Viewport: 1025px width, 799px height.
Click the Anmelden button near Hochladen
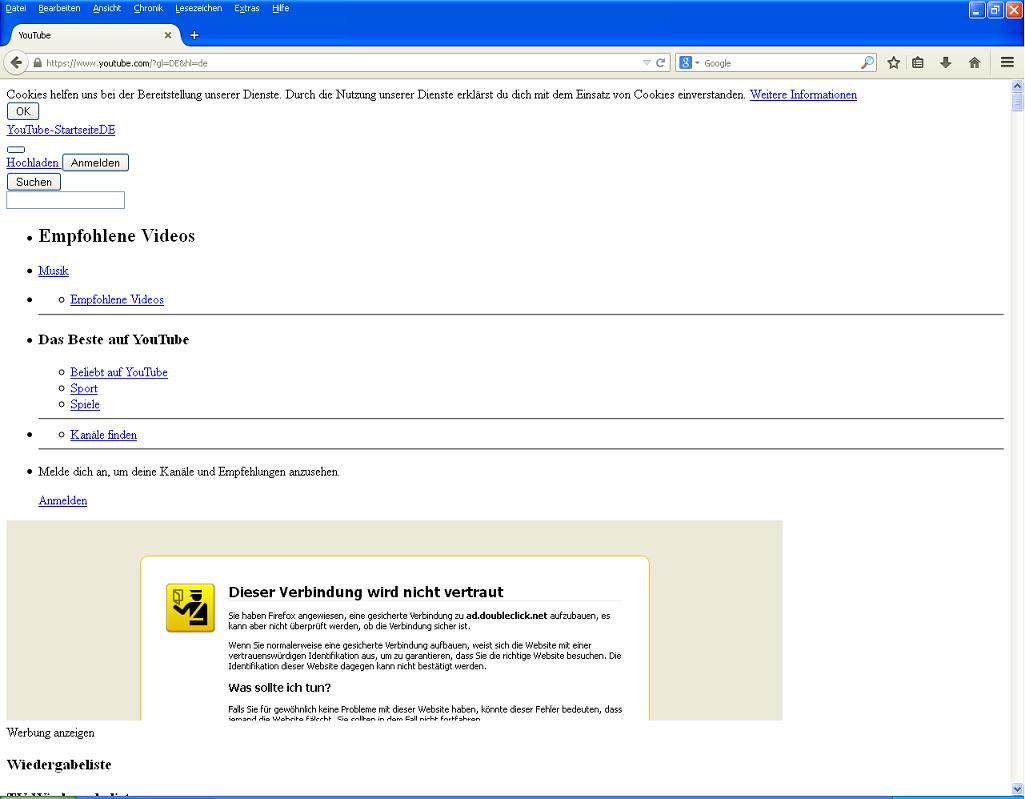95,163
